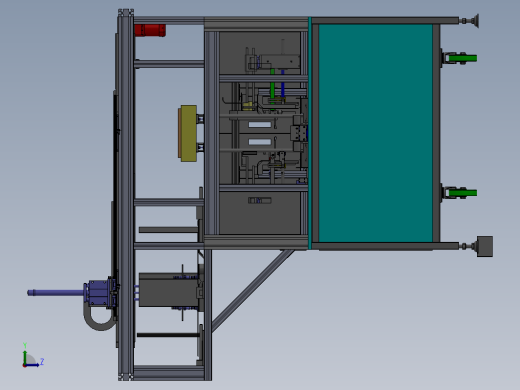
Task: Select the large teal side panel
Action: click(375, 133)
